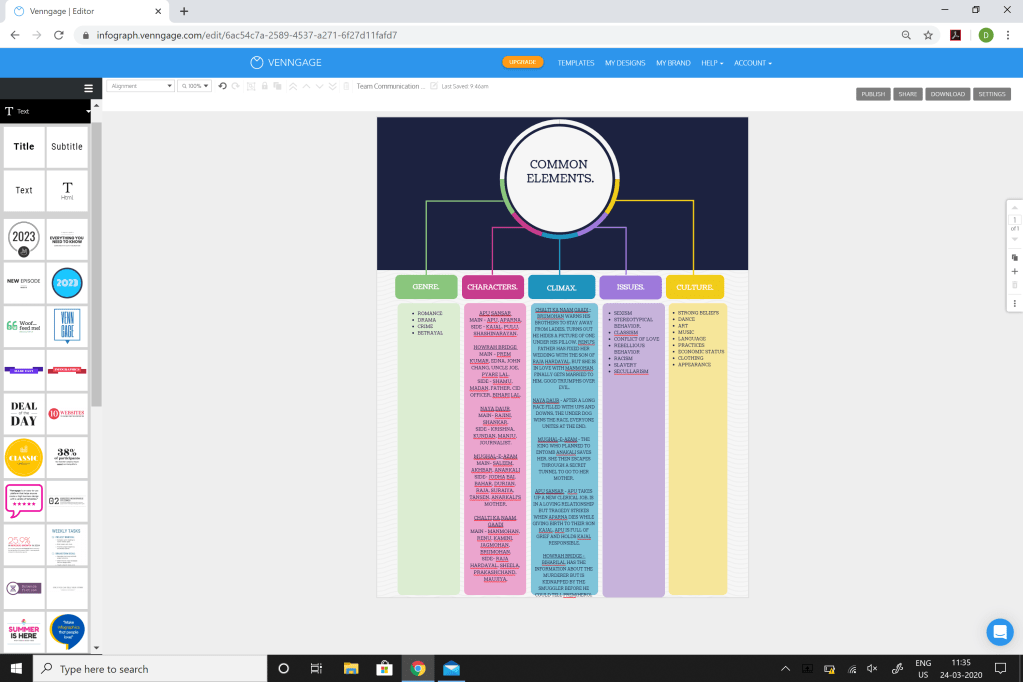The width and height of the screenshot is (1023, 682).
Task: Go to My Designs
Action: (x=625, y=63)
